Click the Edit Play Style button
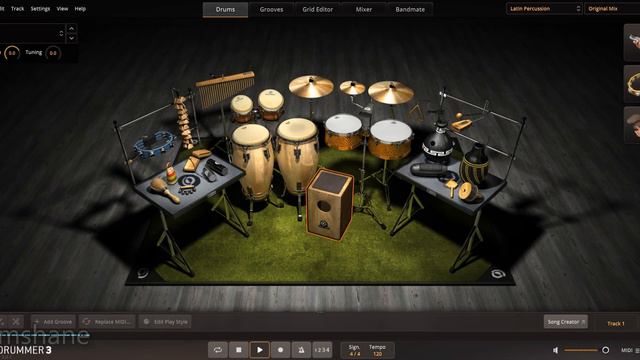 click(x=165, y=322)
